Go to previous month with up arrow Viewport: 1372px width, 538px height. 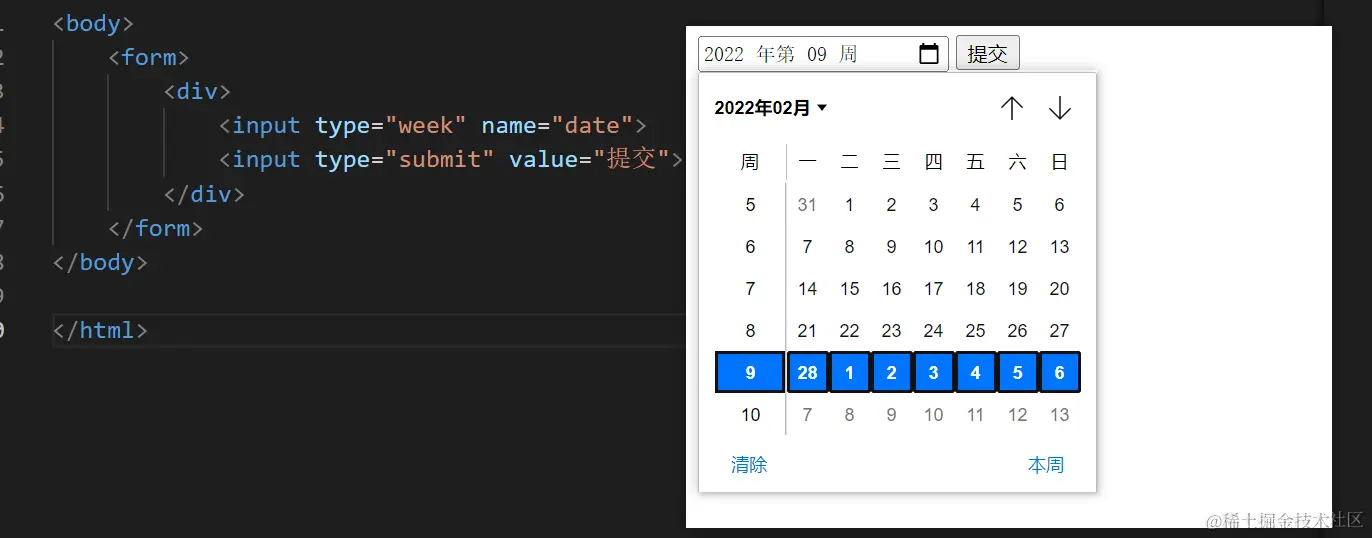1012,108
